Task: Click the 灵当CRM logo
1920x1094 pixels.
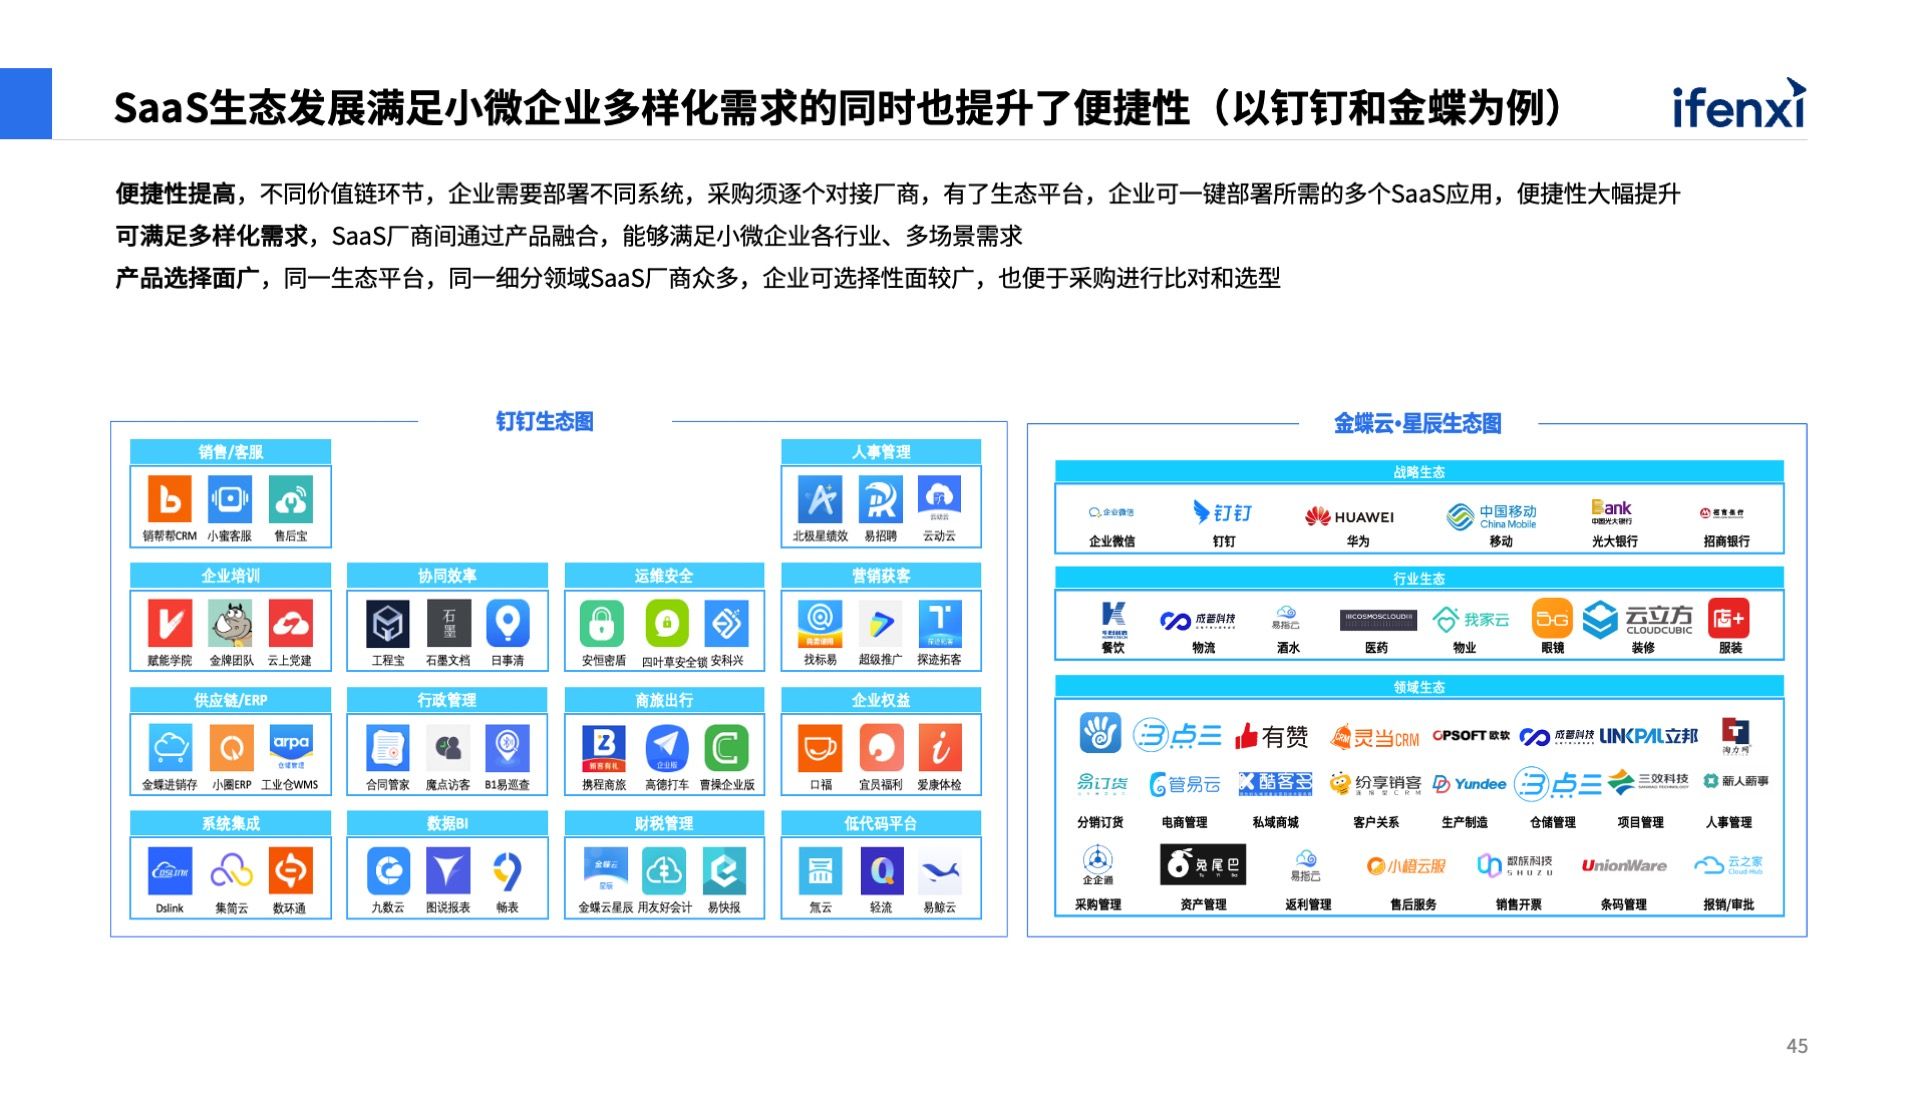Action: coord(1375,737)
